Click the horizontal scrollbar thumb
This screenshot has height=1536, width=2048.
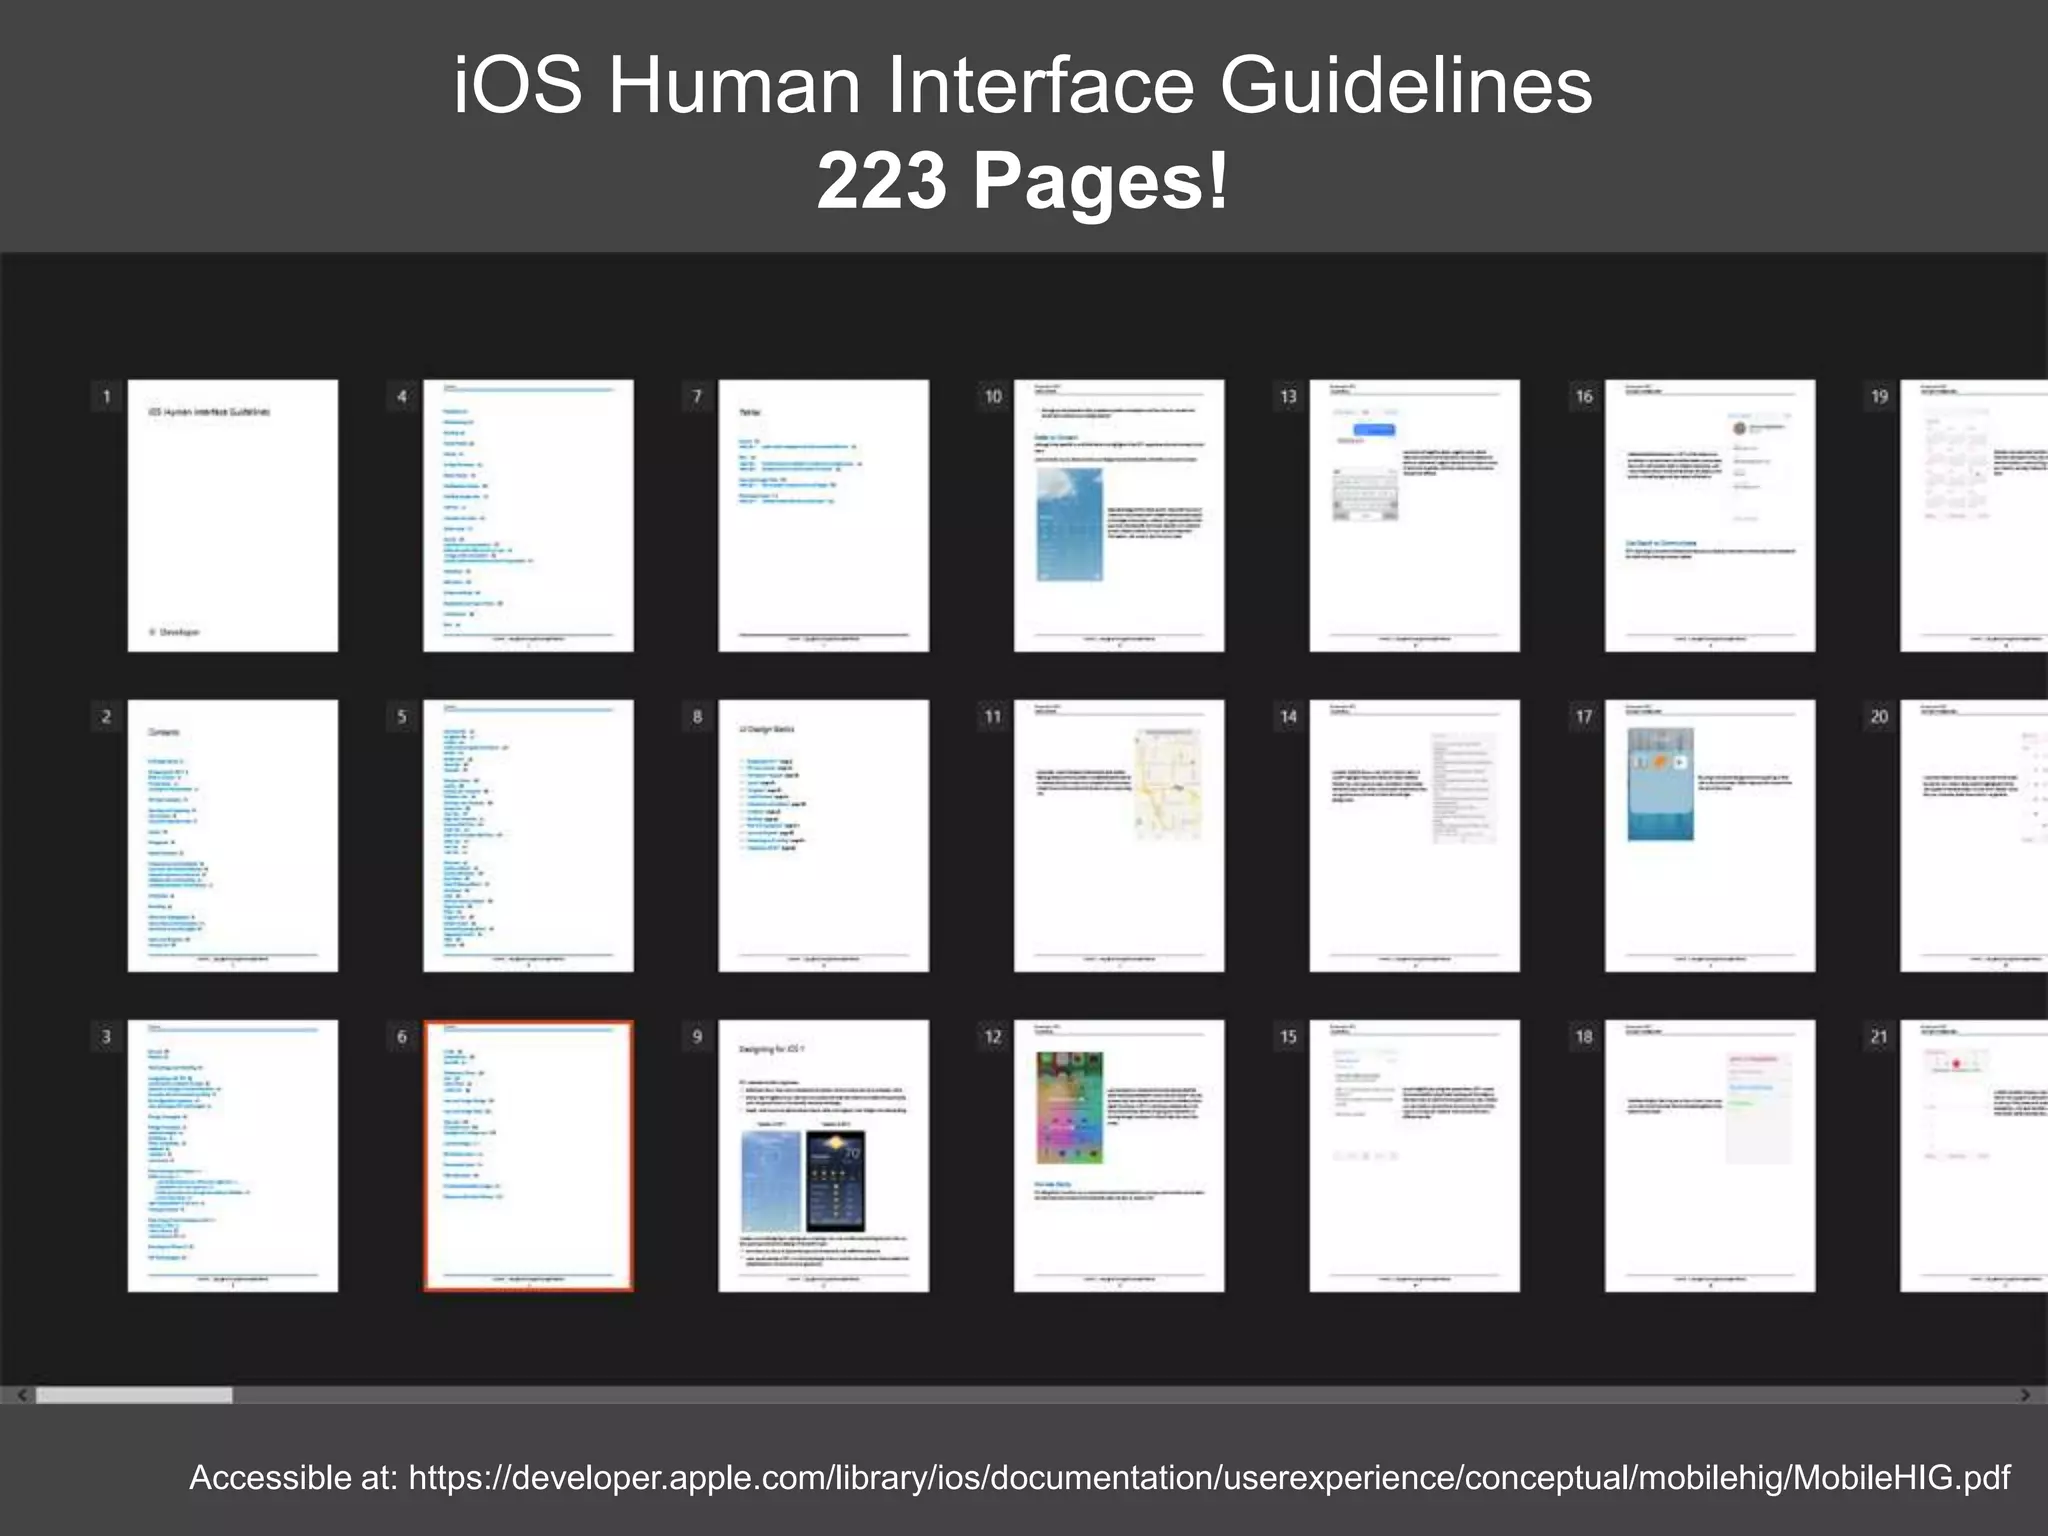tap(134, 1395)
